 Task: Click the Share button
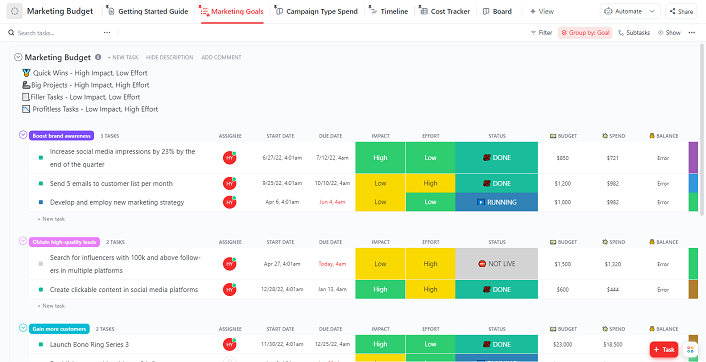click(681, 11)
